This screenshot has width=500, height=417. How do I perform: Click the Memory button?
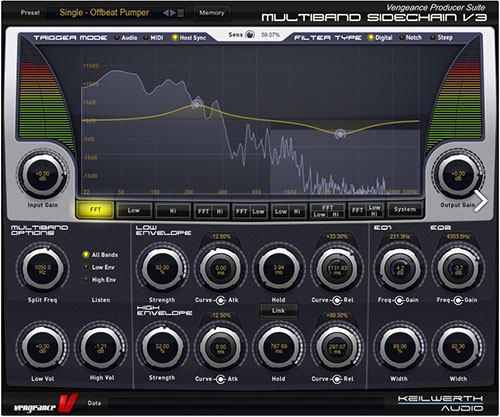212,13
